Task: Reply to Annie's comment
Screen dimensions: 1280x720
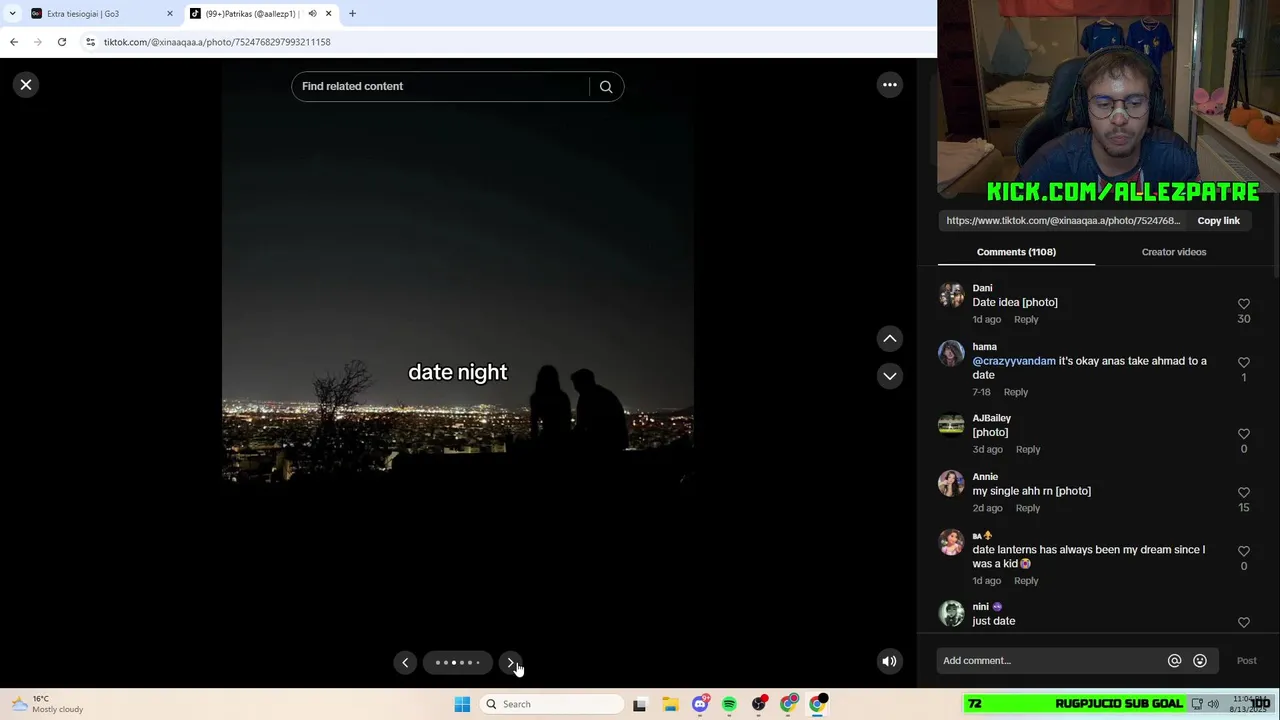Action: click(x=1028, y=508)
